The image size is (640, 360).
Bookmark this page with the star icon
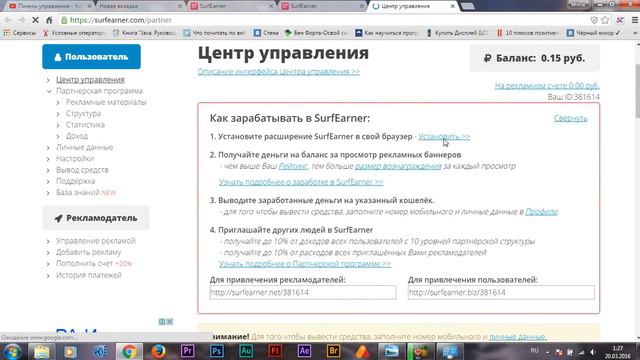pos(605,20)
